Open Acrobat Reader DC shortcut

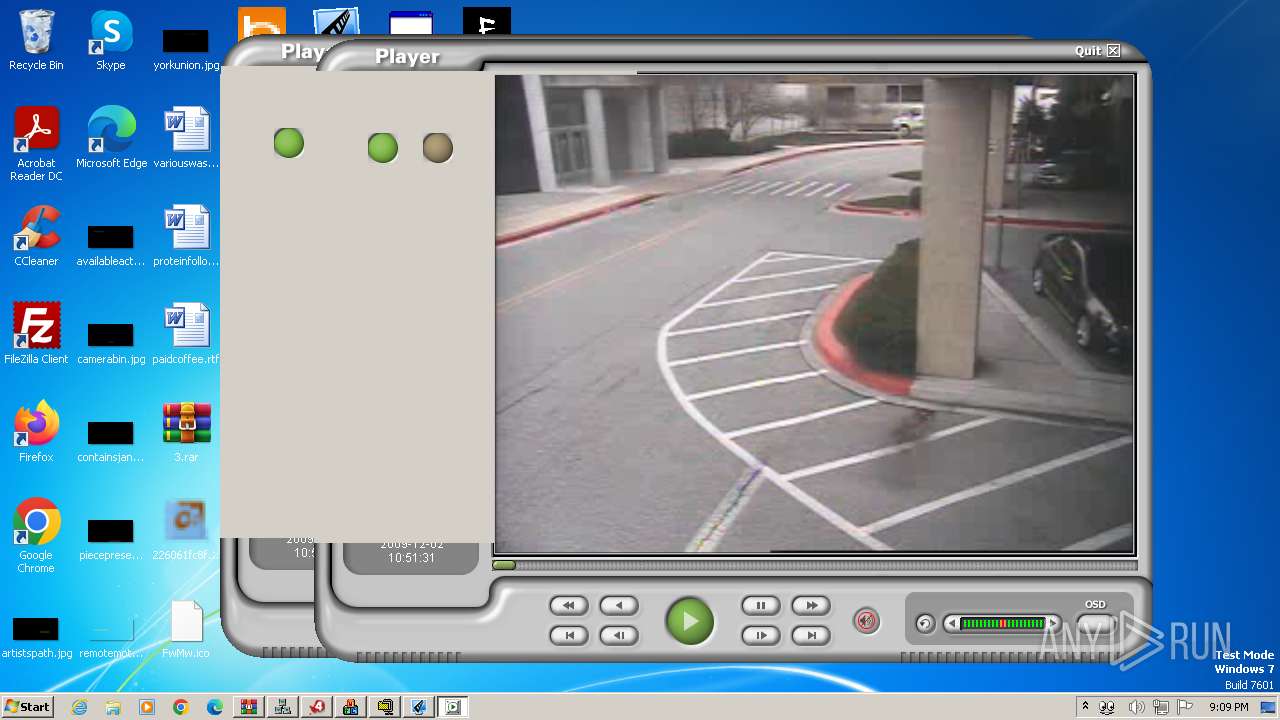click(x=36, y=144)
